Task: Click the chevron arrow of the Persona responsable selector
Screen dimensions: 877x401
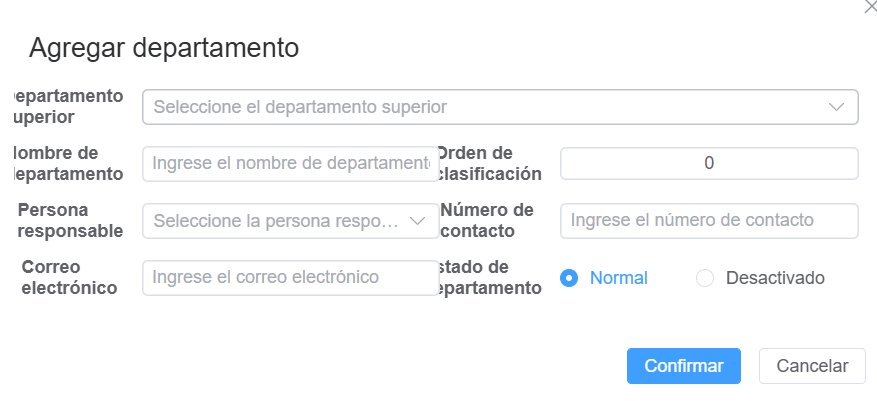Action: coord(418,221)
